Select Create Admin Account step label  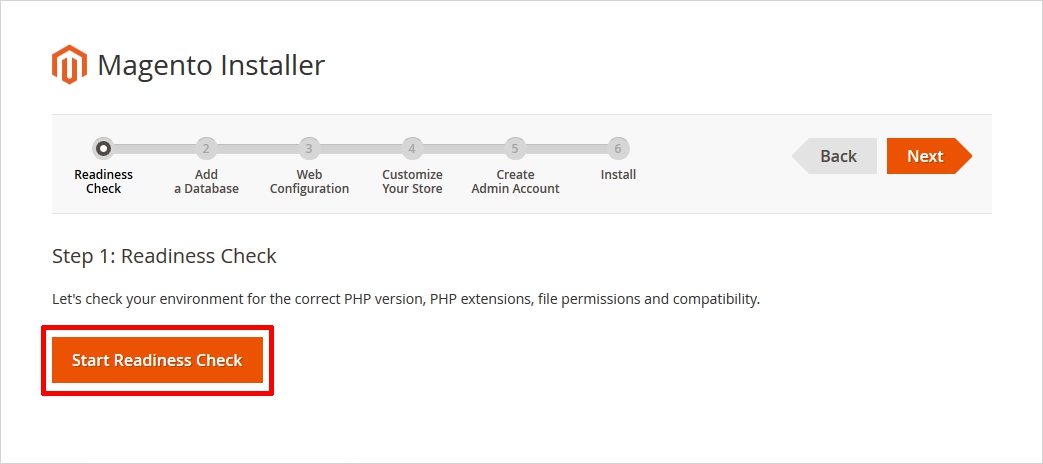coord(515,181)
